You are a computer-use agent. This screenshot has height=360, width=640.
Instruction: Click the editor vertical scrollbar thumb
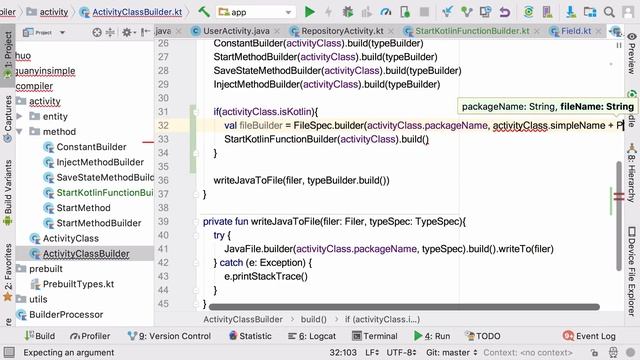(x=619, y=216)
